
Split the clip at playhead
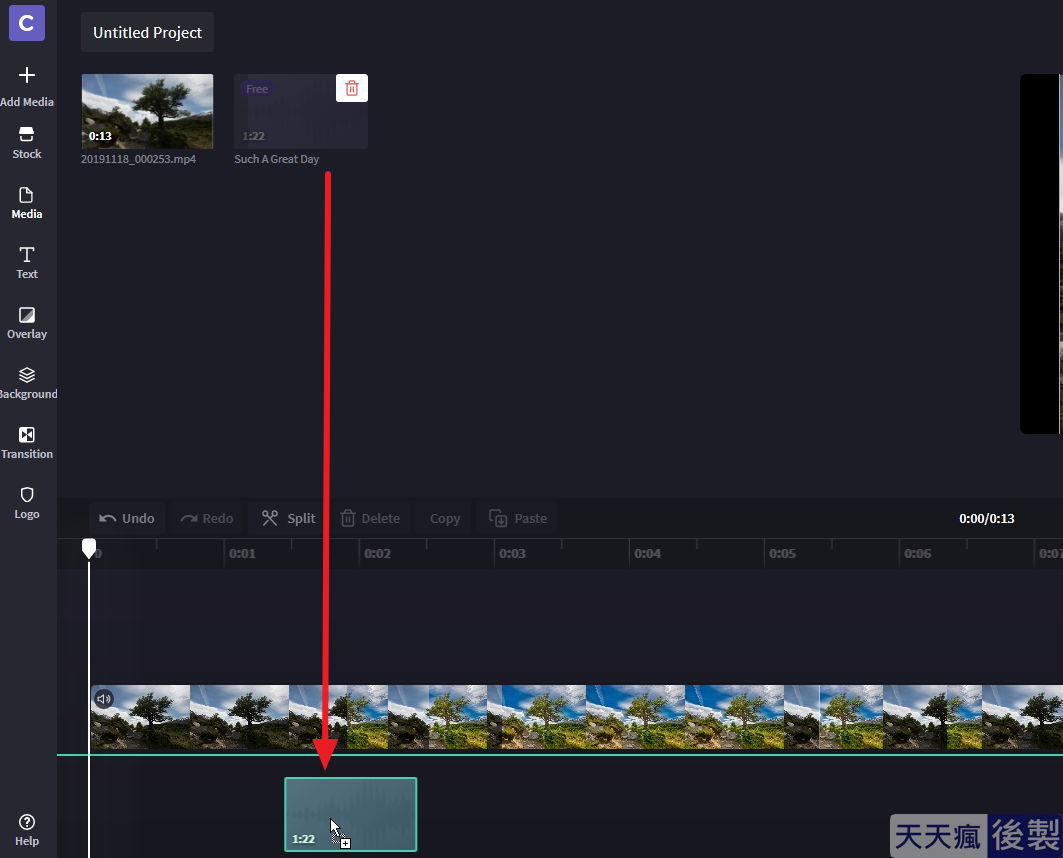[x=289, y=518]
